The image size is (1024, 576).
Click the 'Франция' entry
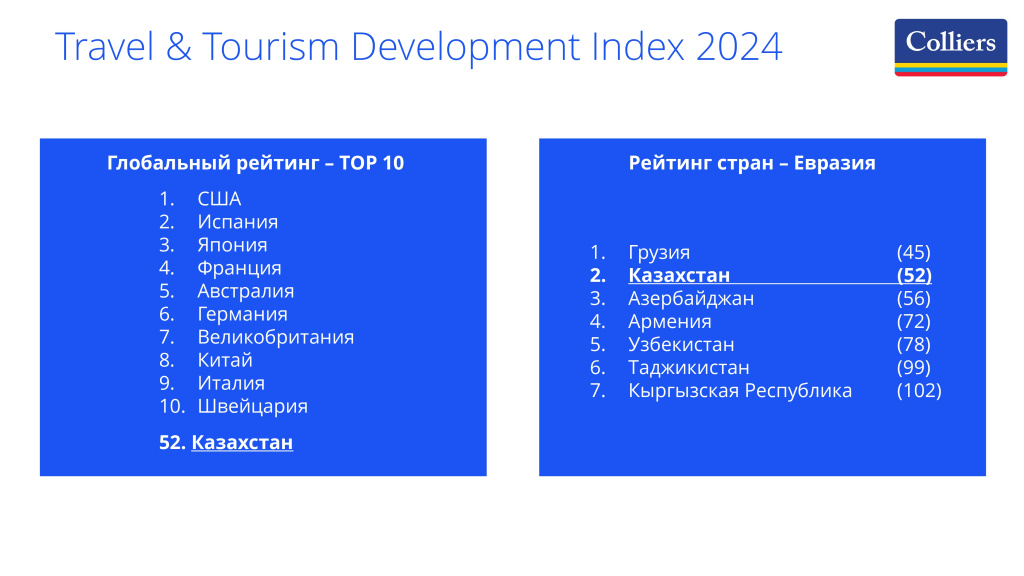point(240,267)
